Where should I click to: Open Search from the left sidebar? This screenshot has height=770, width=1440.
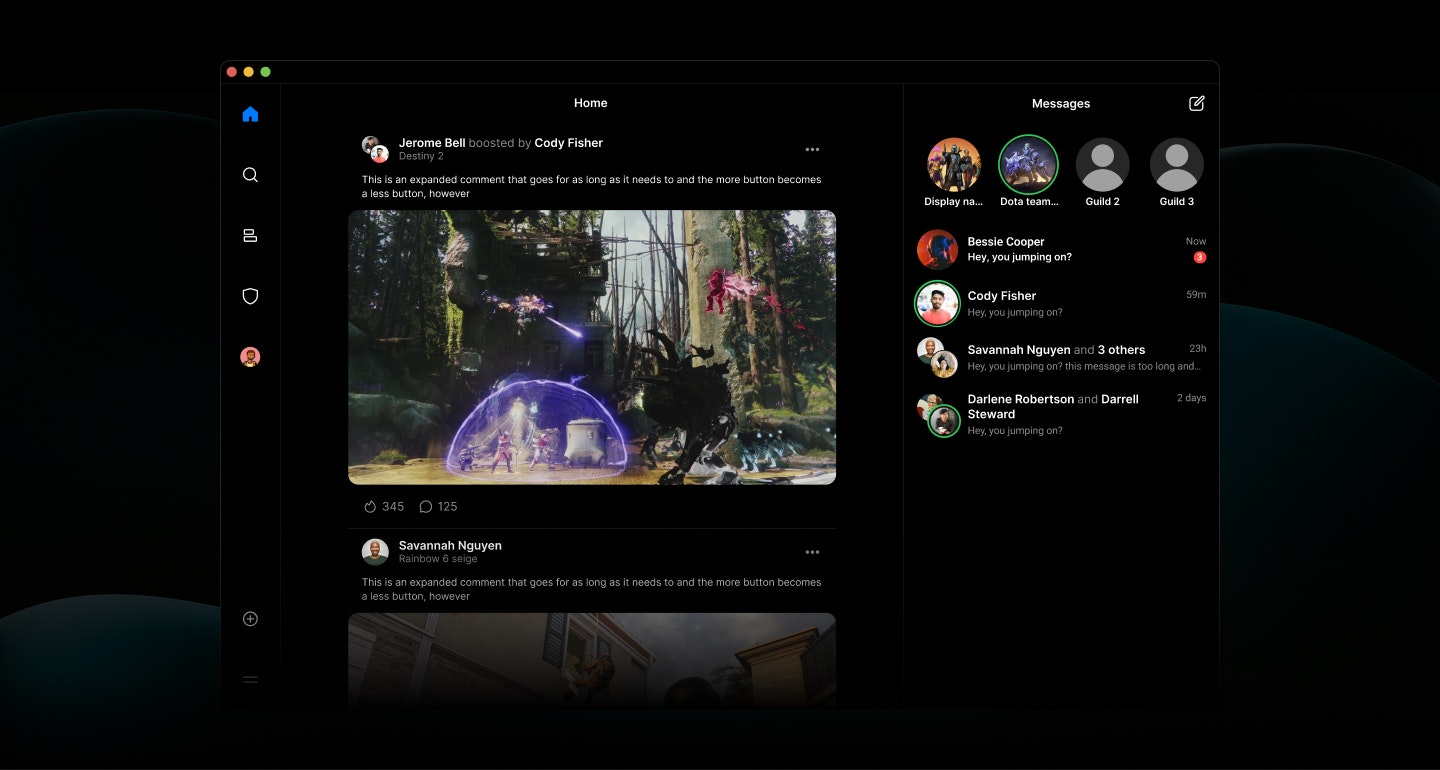[x=250, y=174]
